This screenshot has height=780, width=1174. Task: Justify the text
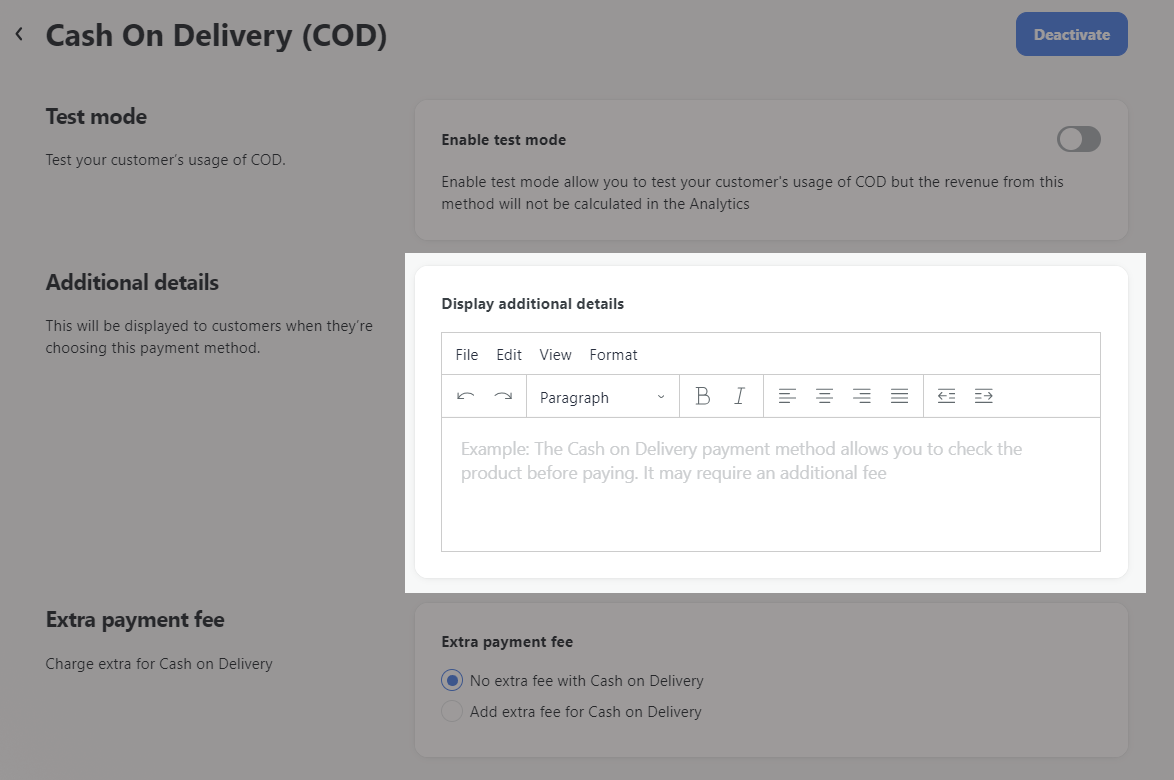(x=899, y=397)
